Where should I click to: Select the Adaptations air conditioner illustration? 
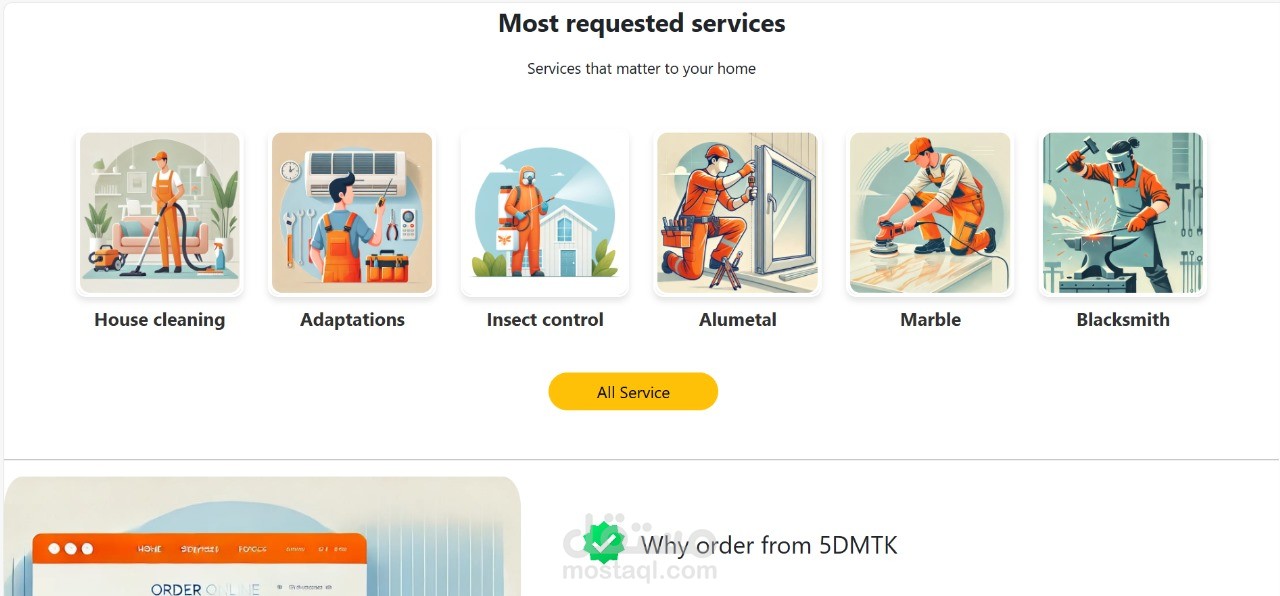point(352,213)
